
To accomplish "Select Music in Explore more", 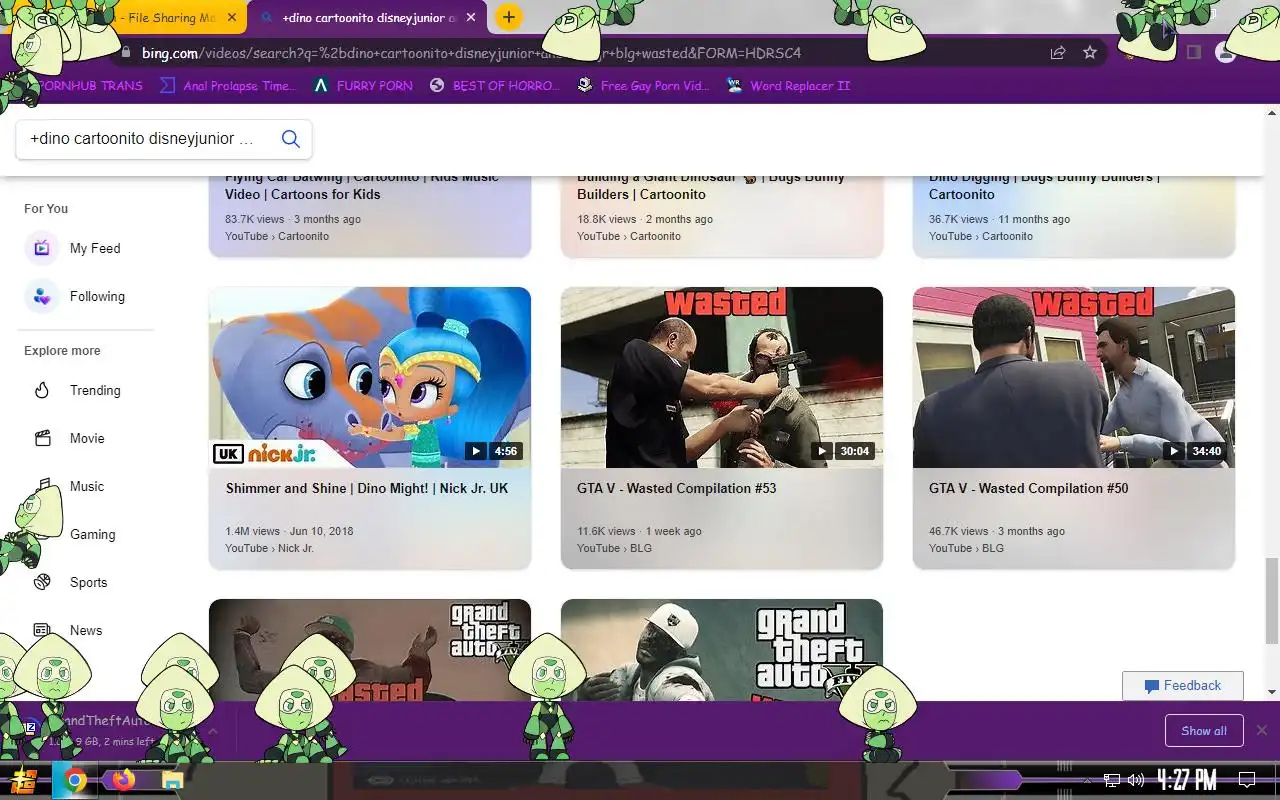I will tap(87, 486).
